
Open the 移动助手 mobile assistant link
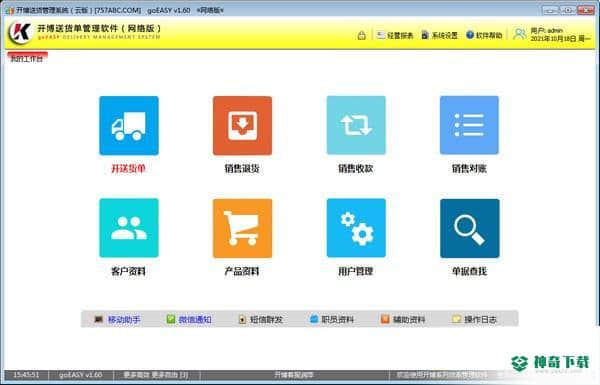(117, 319)
